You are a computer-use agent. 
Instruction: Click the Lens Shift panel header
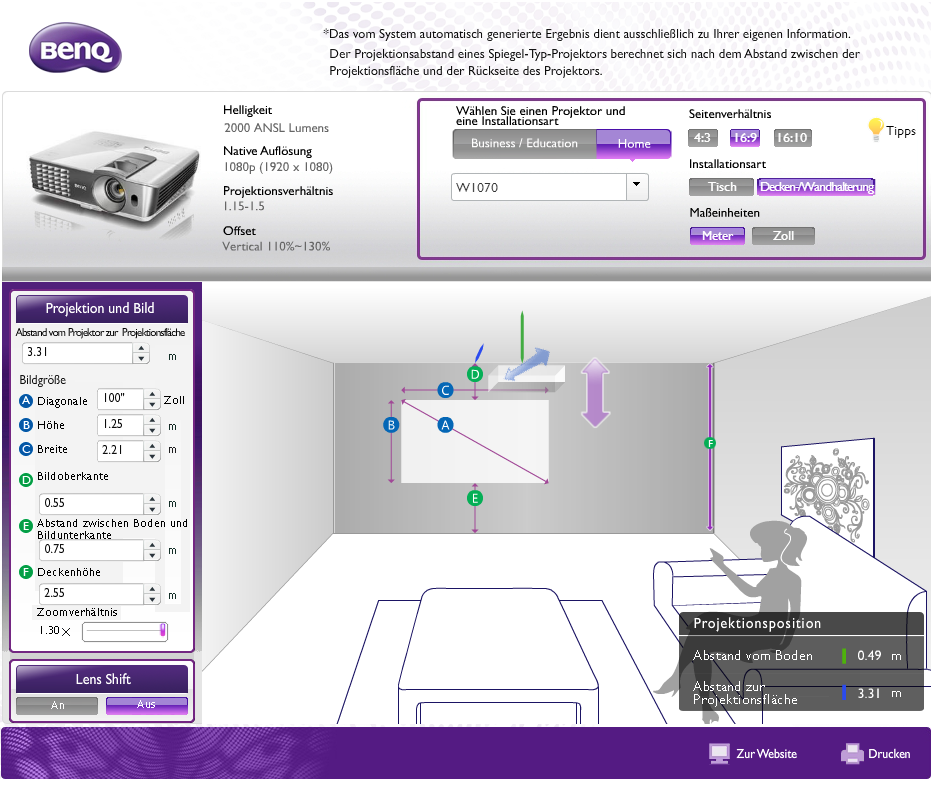102,679
